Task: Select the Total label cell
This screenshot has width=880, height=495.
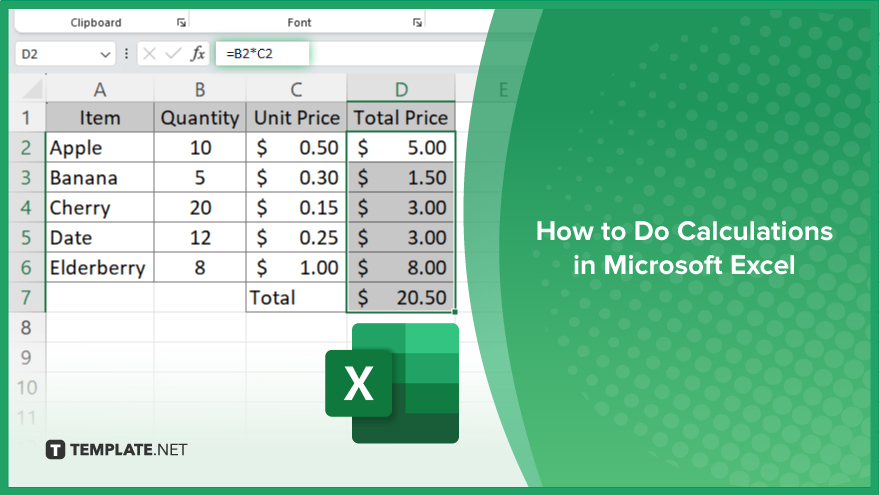Action: [296, 297]
